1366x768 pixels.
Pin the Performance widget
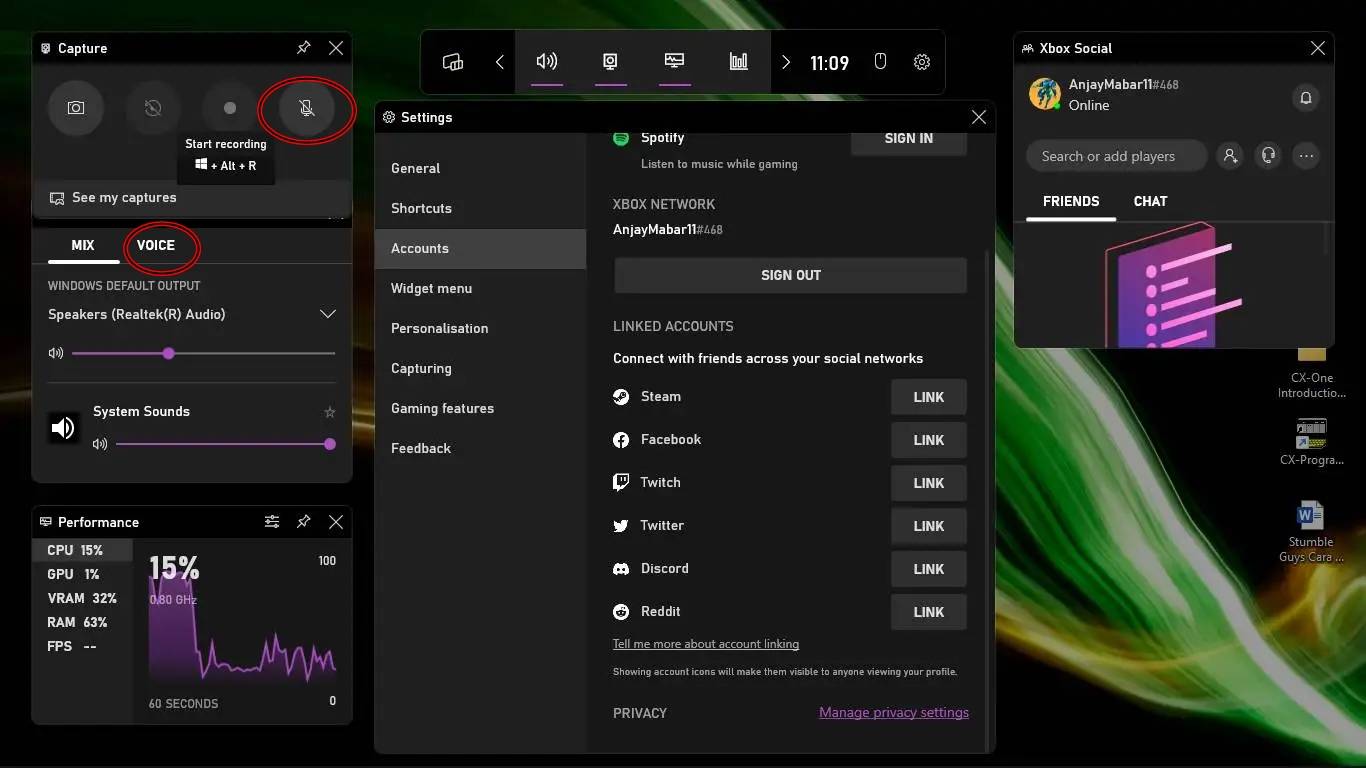[304, 522]
